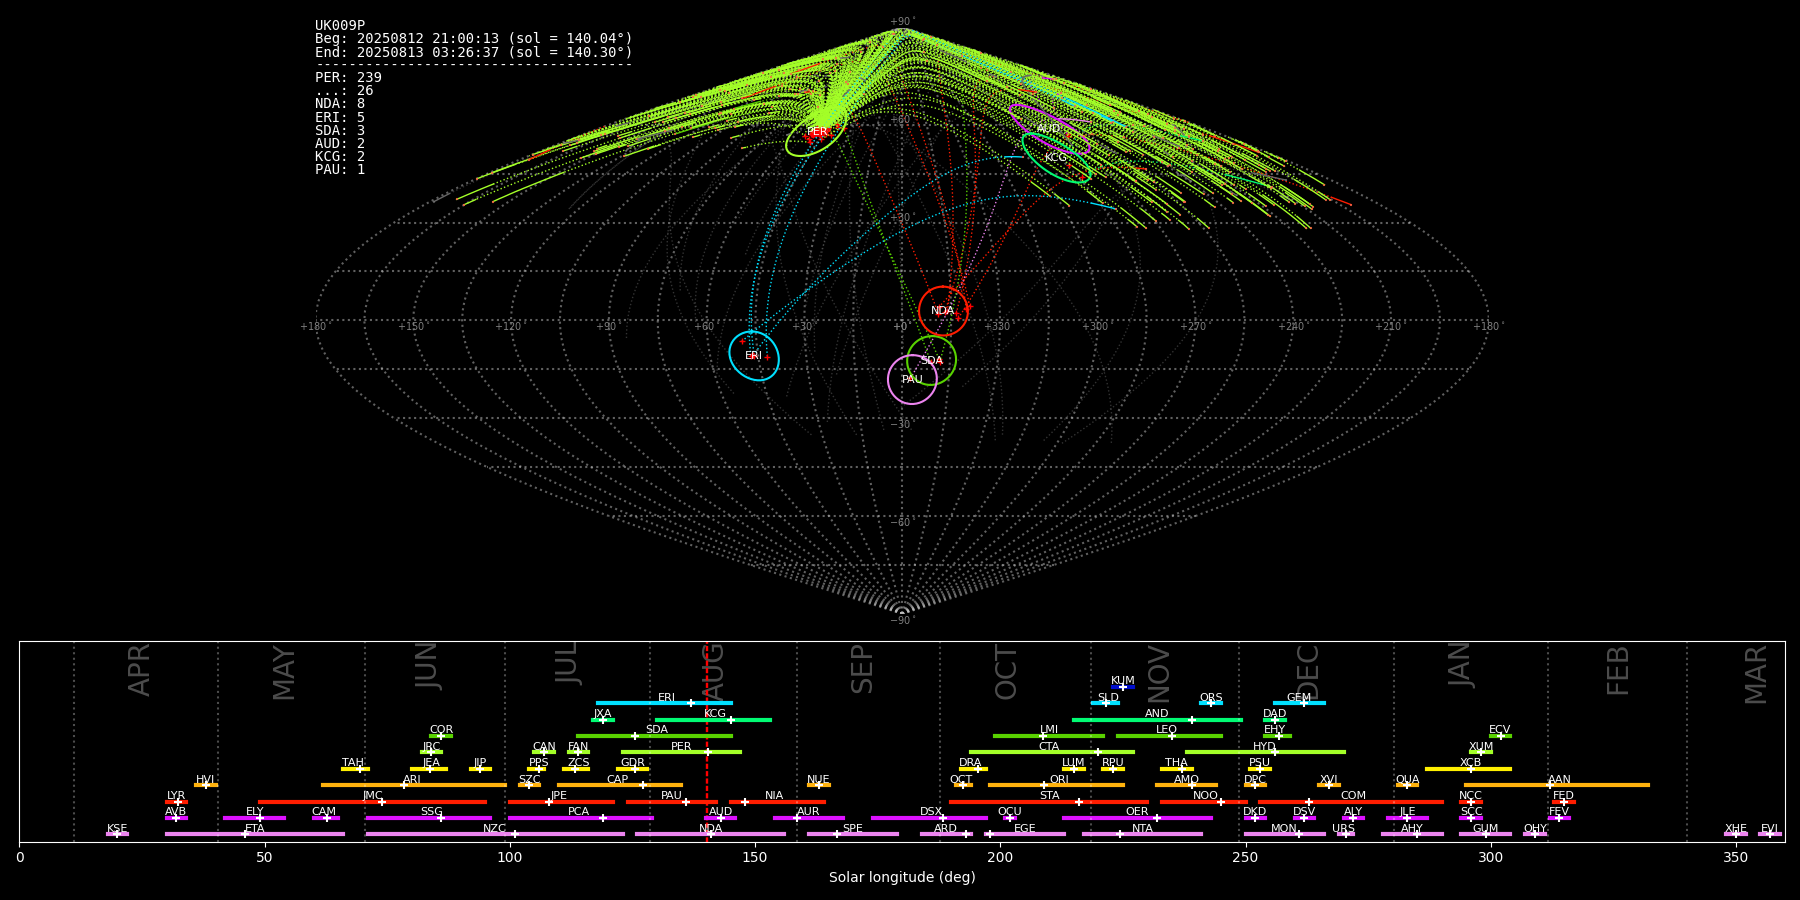
Task: Click the +0 right ascension label on map
Action: [900, 327]
